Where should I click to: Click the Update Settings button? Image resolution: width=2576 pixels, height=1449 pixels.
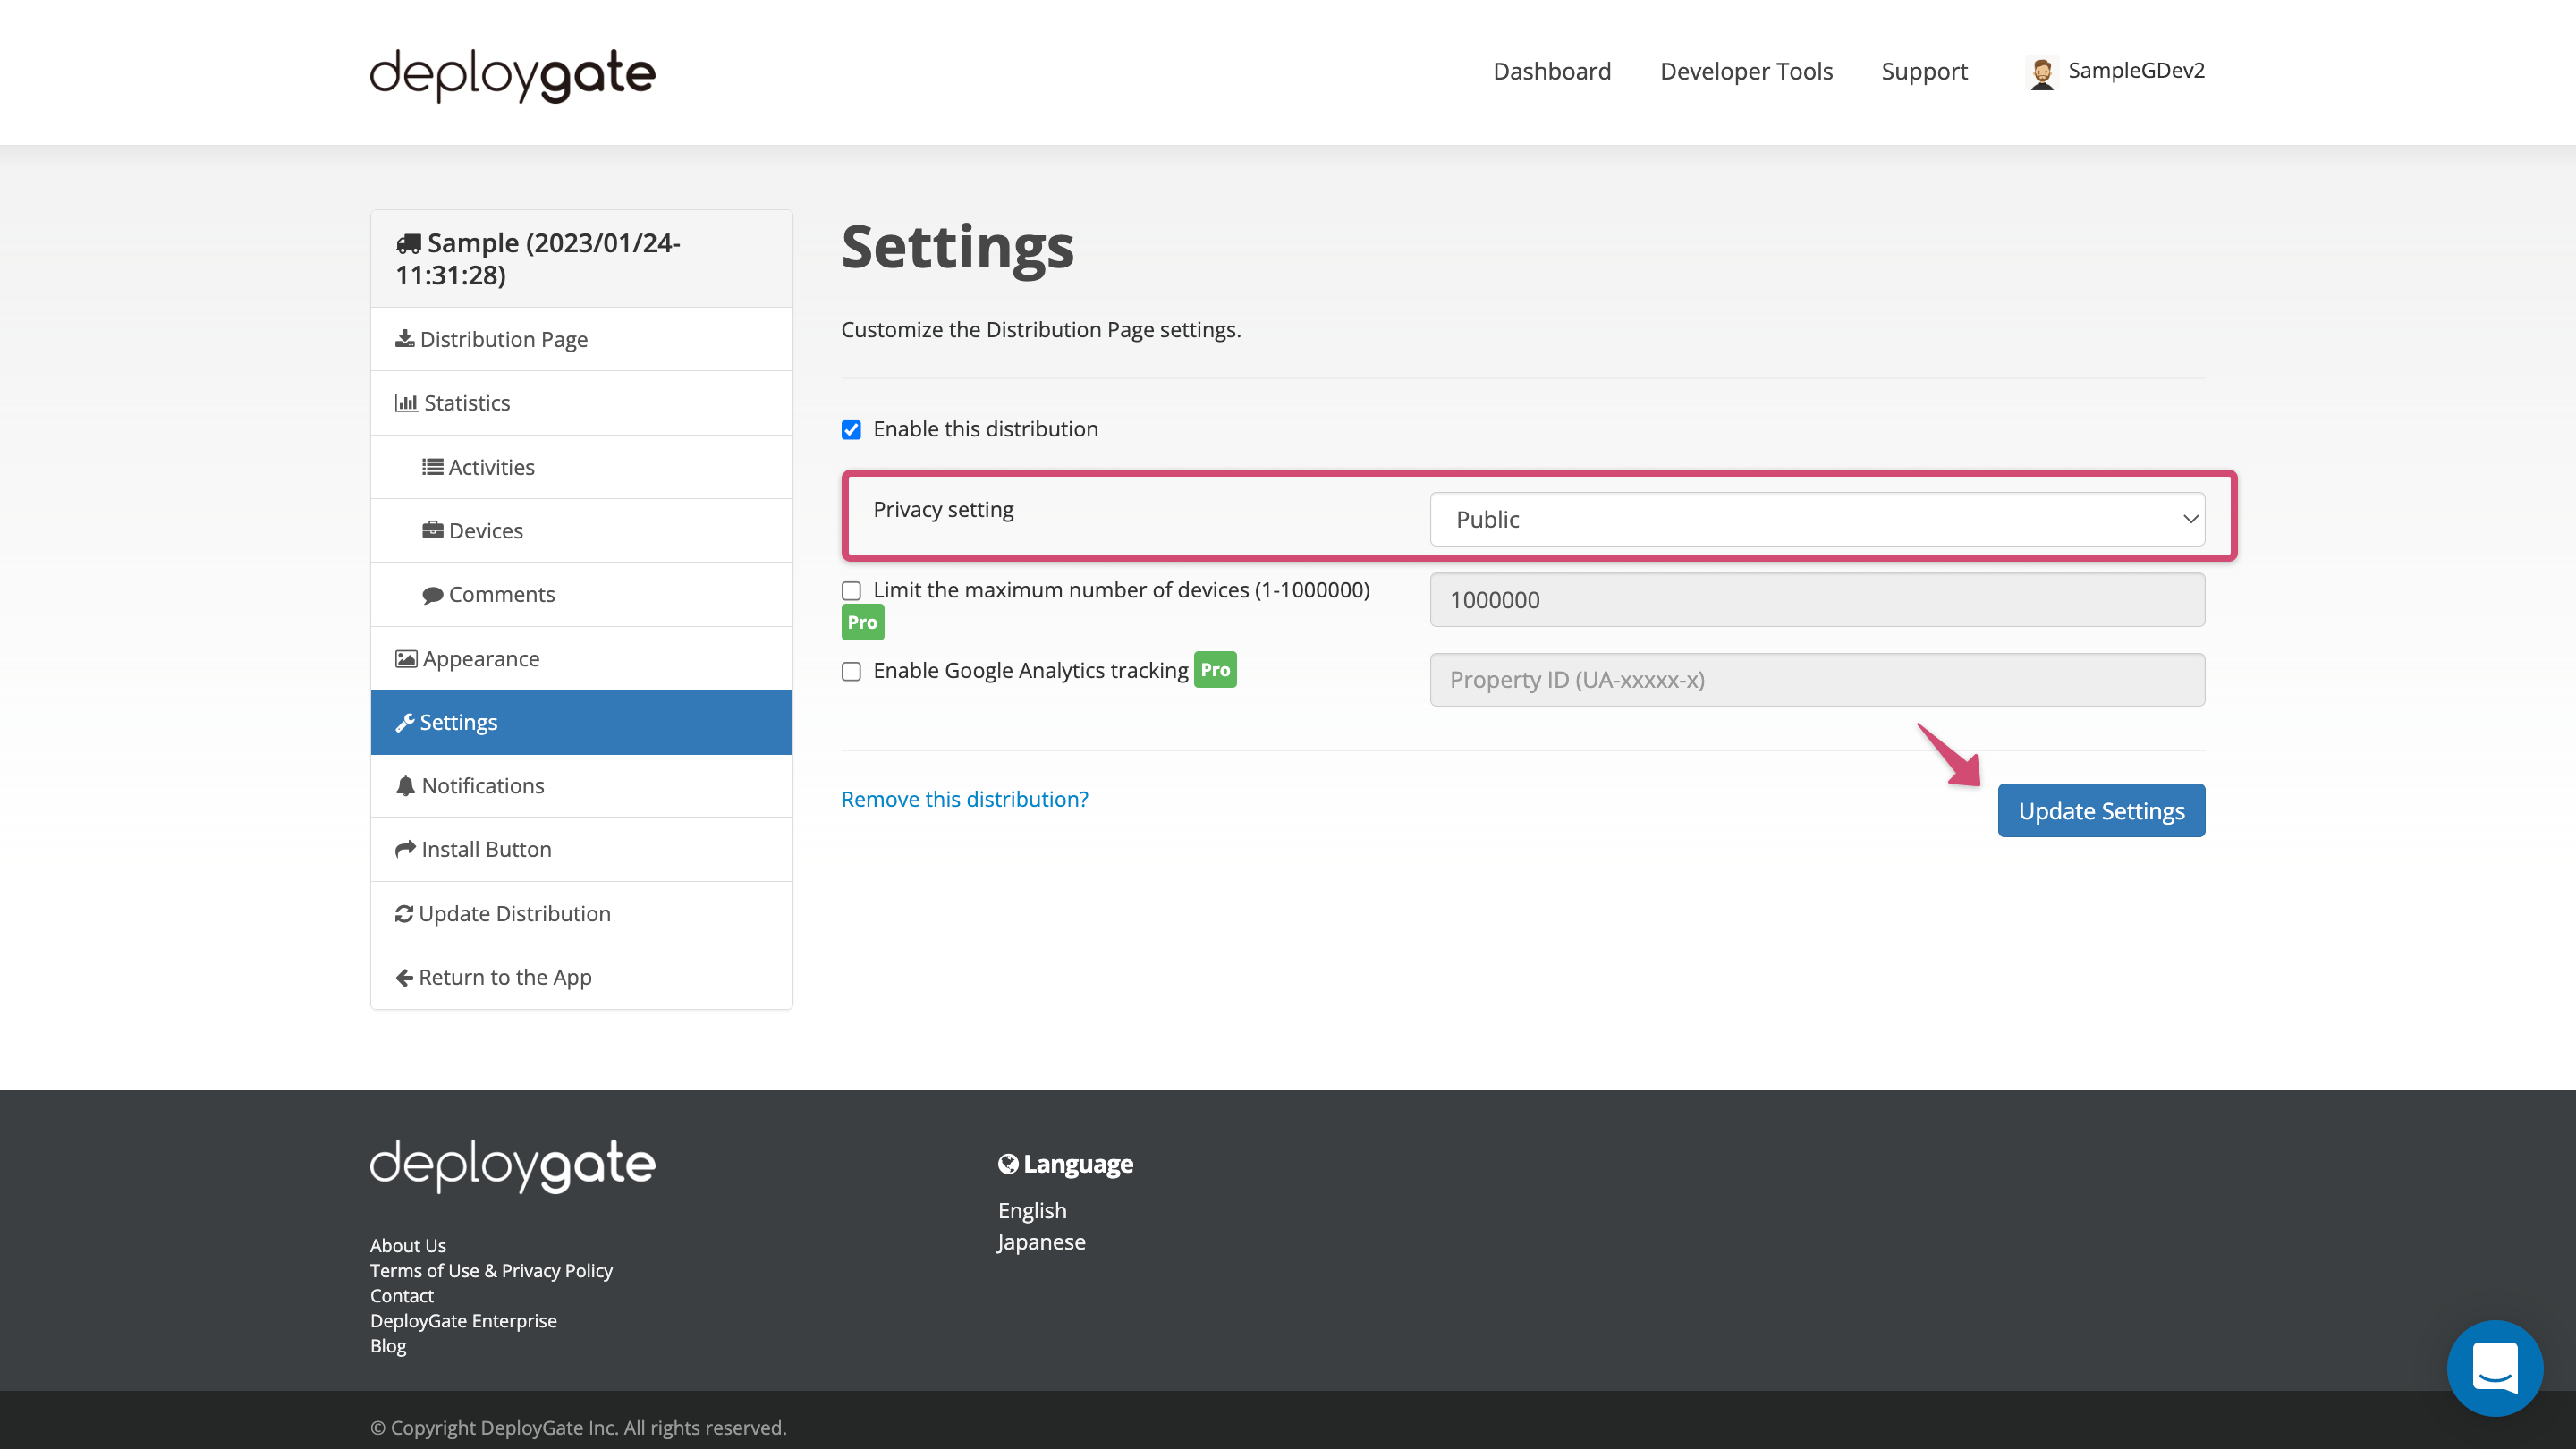click(2100, 810)
